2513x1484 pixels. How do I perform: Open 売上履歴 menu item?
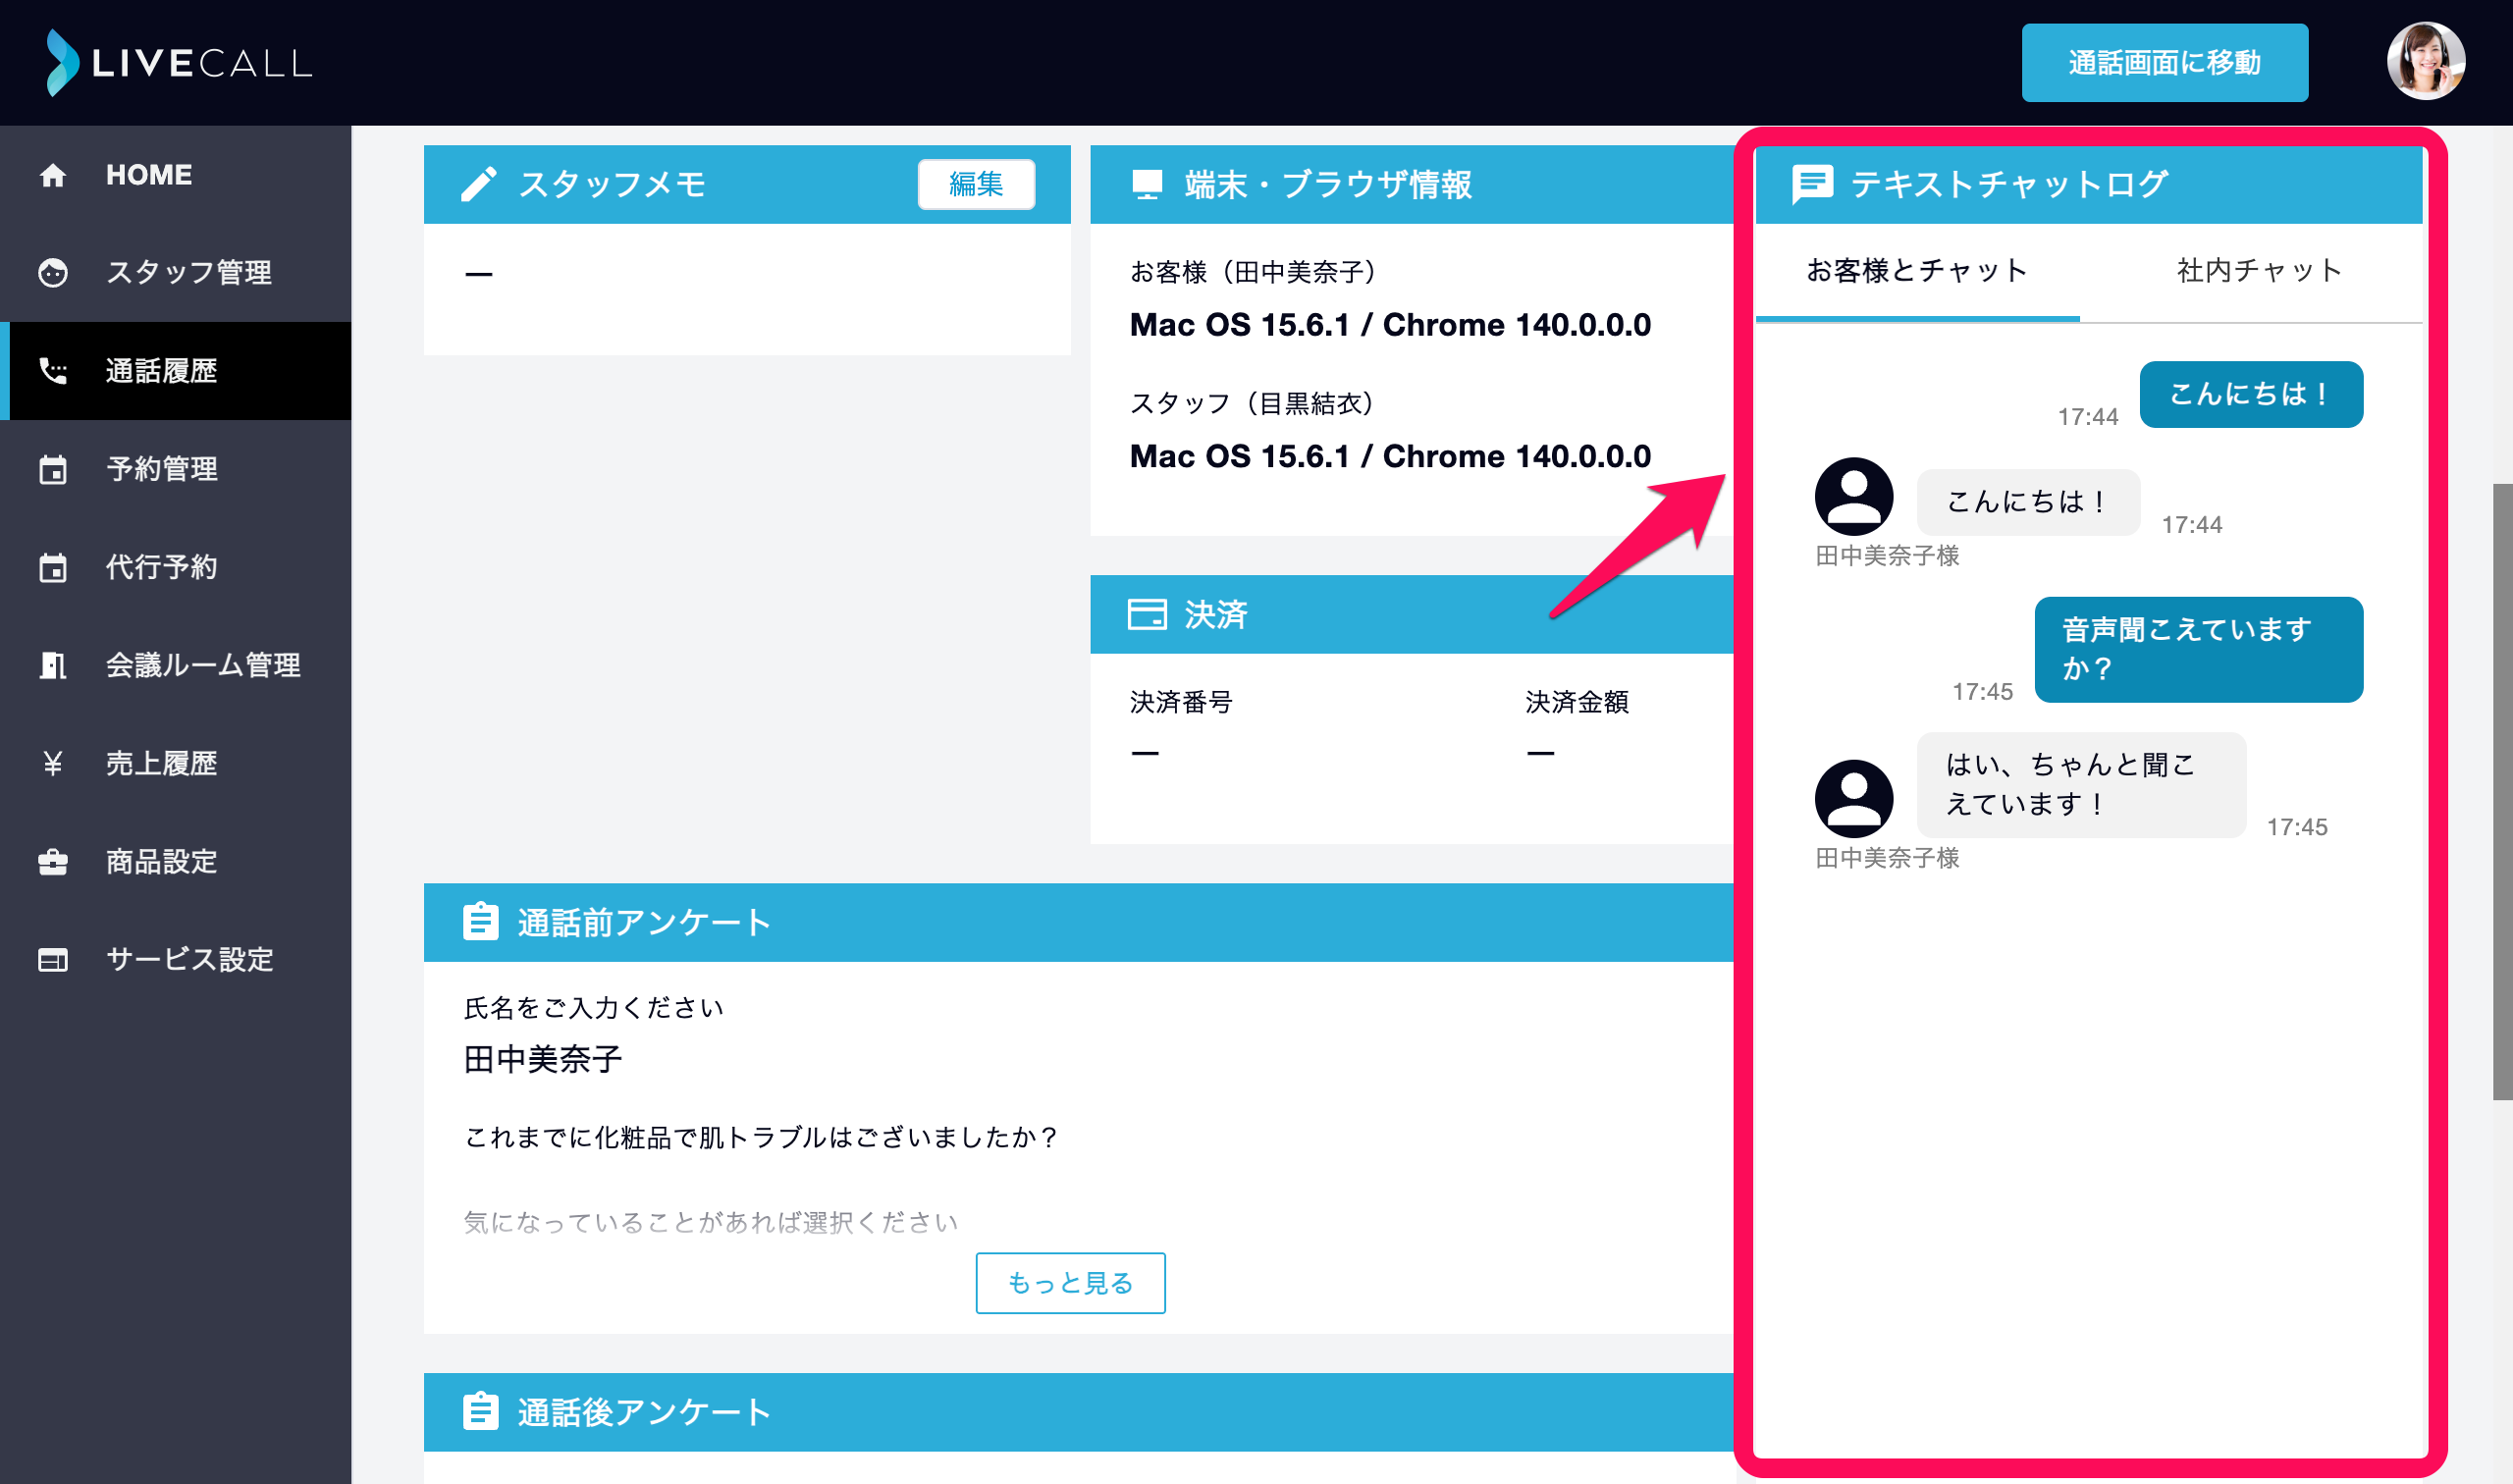tap(176, 763)
